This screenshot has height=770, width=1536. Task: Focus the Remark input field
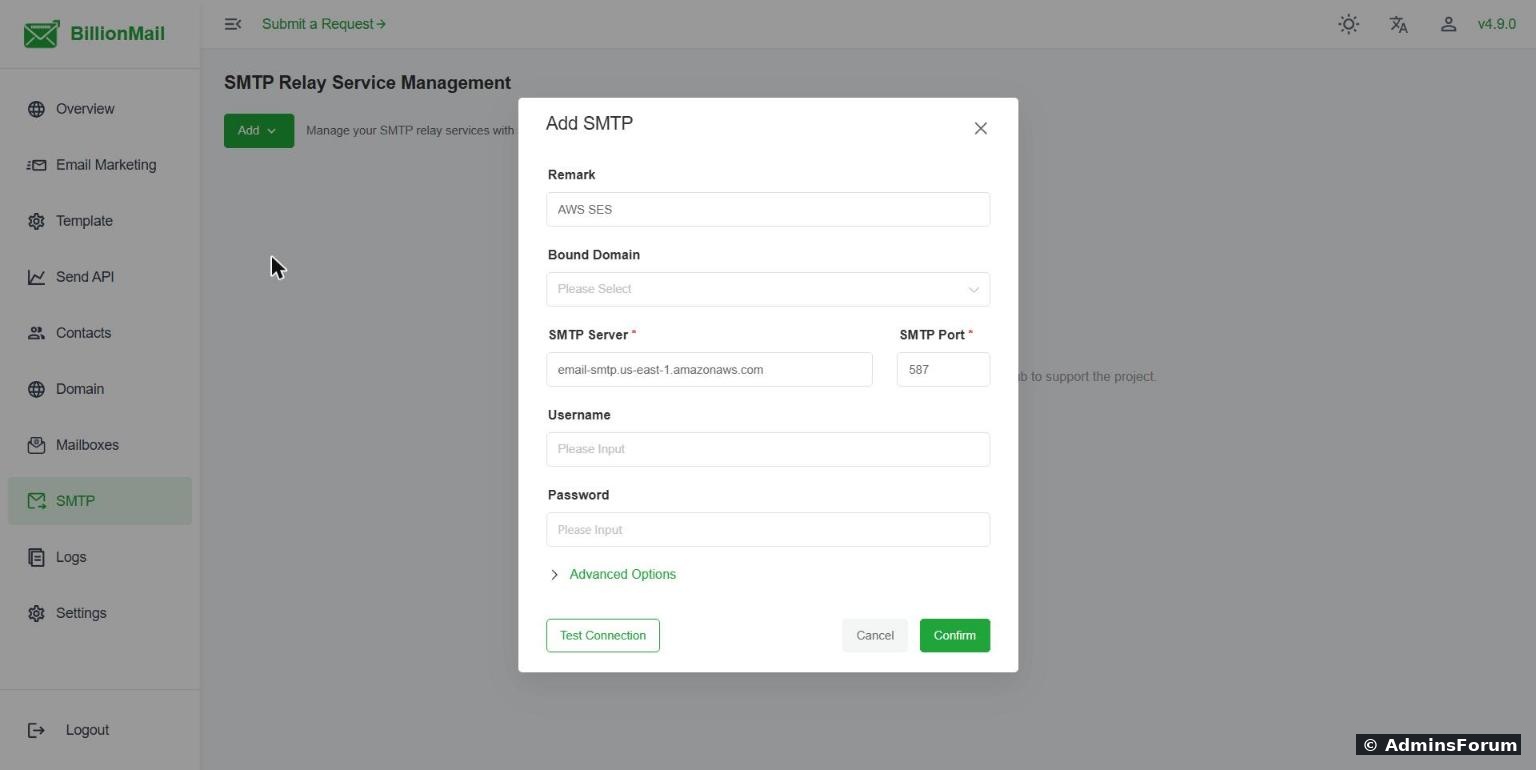click(x=768, y=209)
